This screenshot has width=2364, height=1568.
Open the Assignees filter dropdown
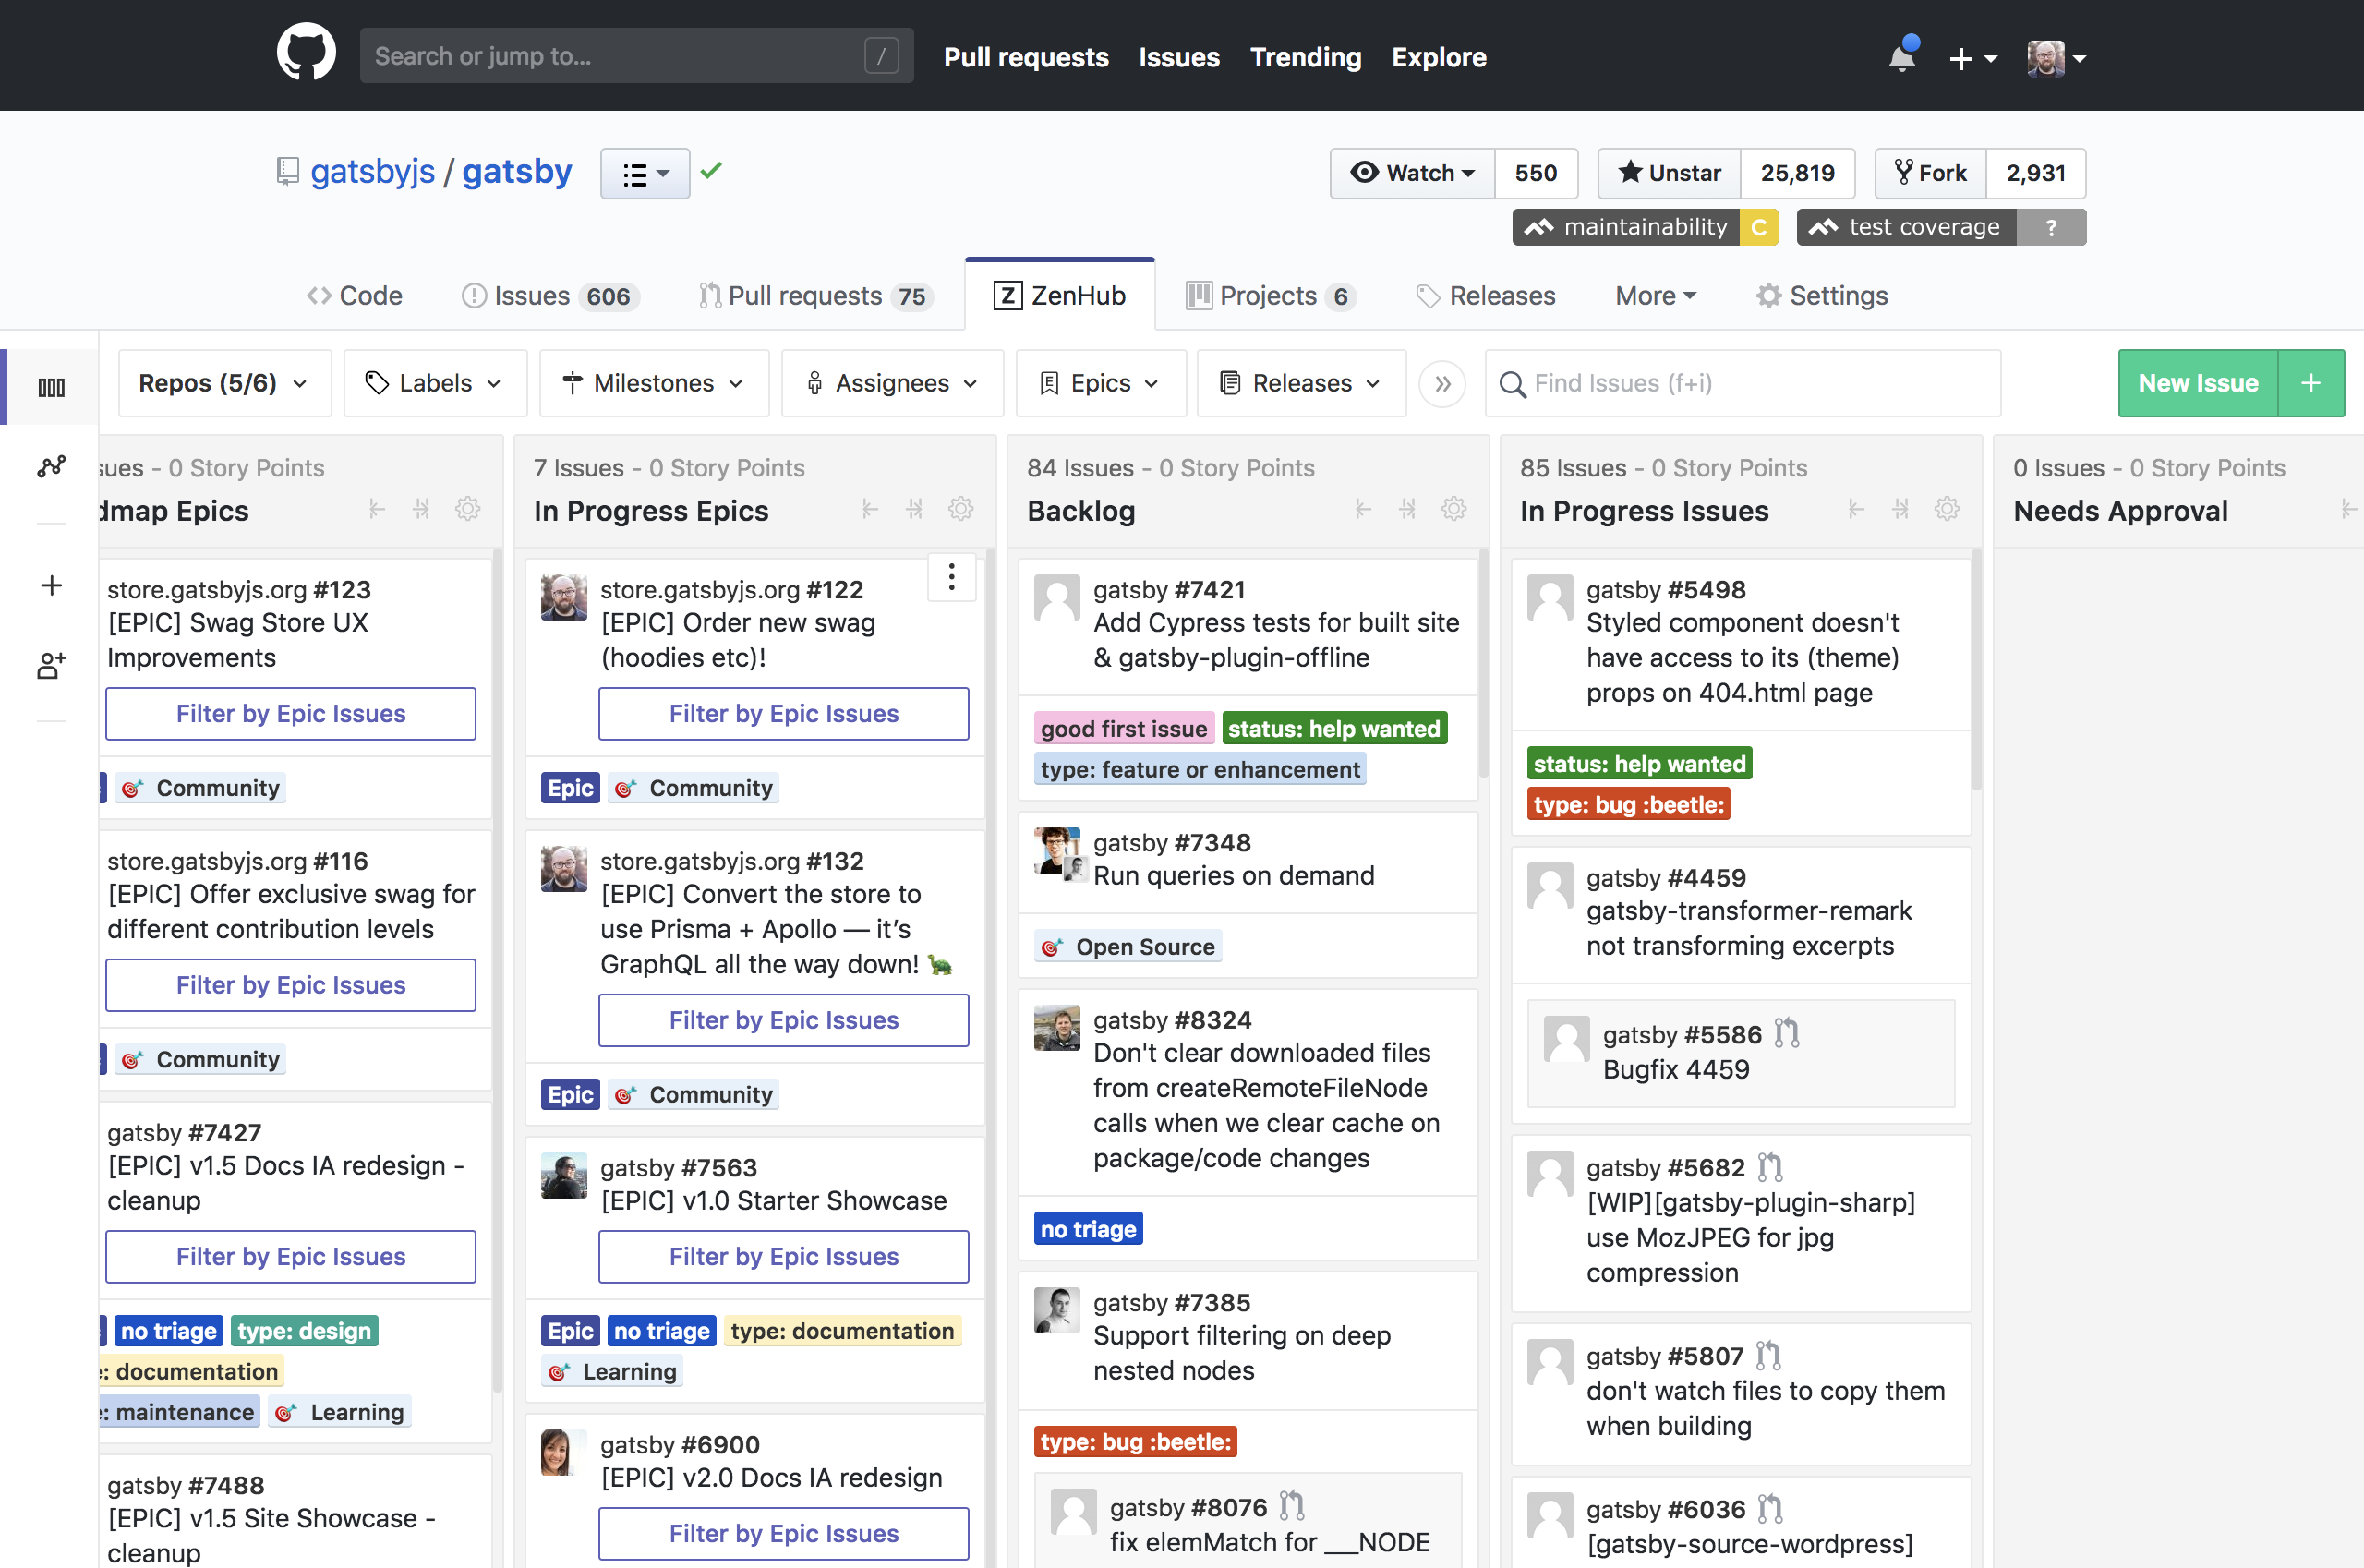891,383
